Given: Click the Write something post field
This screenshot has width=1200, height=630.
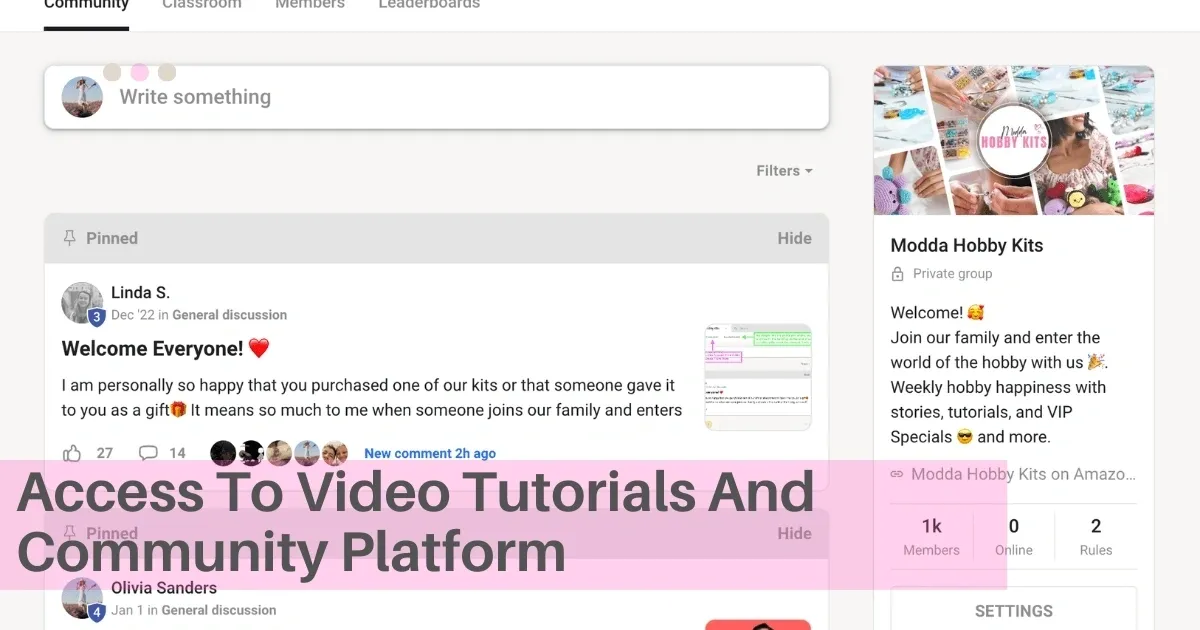Looking at the screenshot, I should 437,97.
